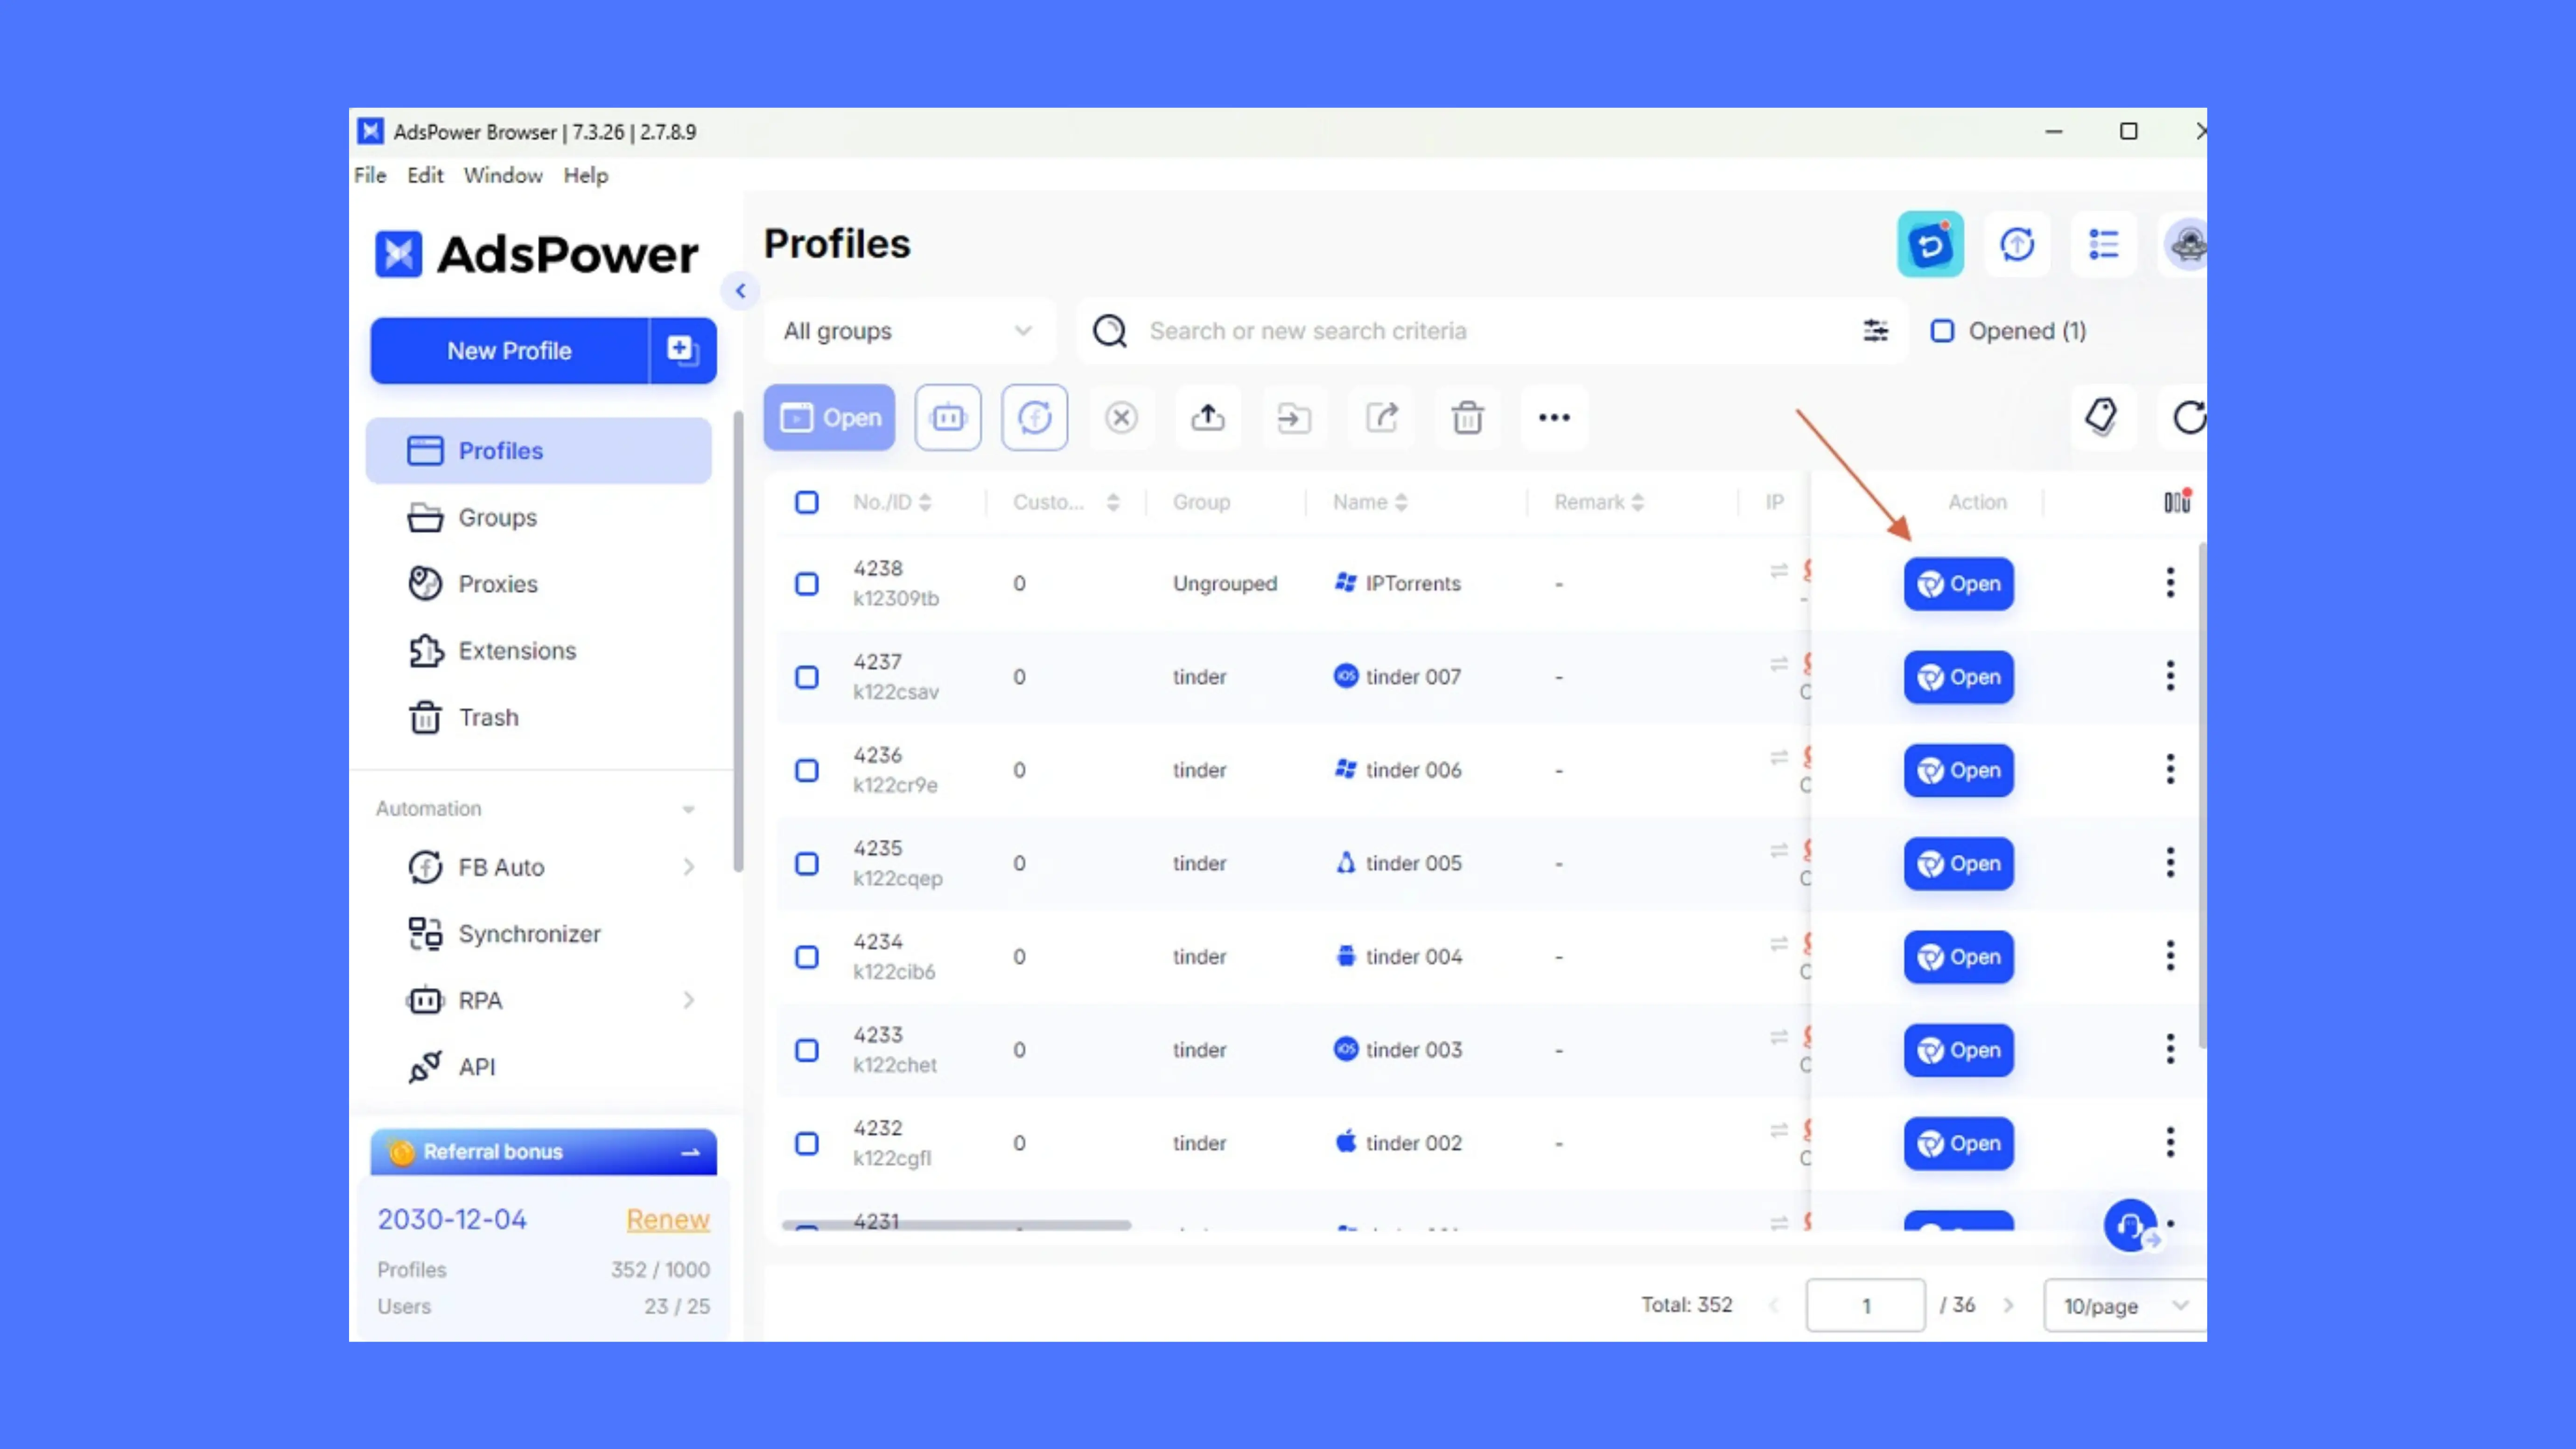
Task: Expand the RPA submenu
Action: click(688, 1000)
